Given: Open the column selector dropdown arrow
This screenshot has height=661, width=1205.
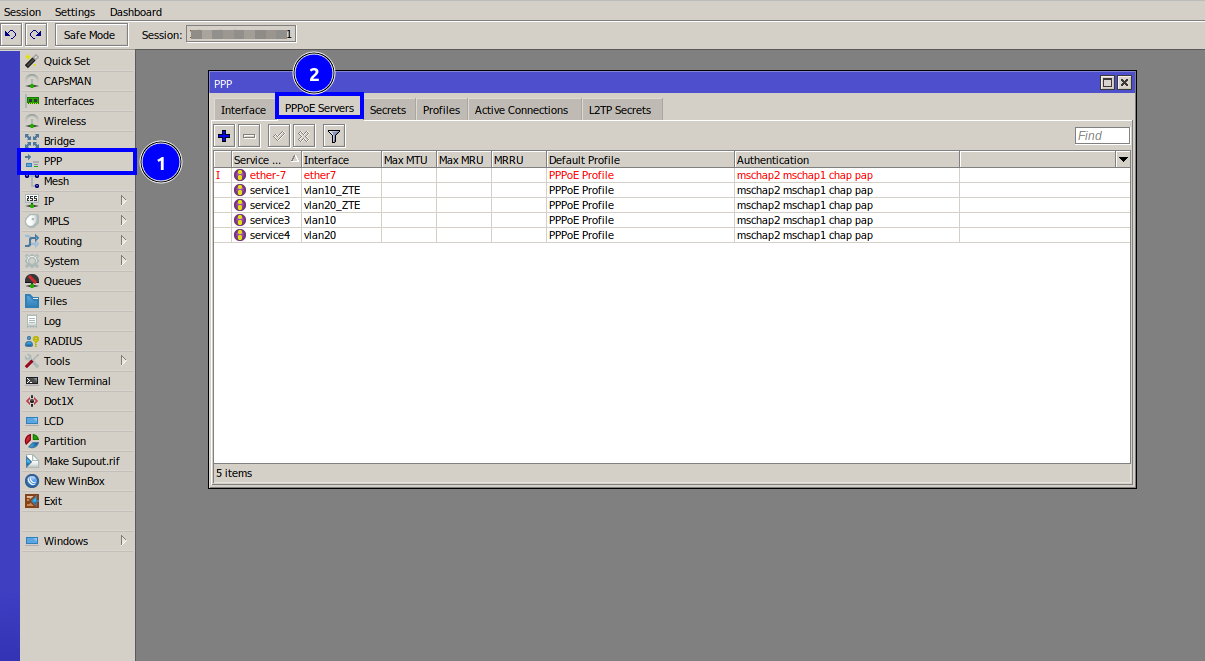Looking at the screenshot, I should coord(1123,160).
